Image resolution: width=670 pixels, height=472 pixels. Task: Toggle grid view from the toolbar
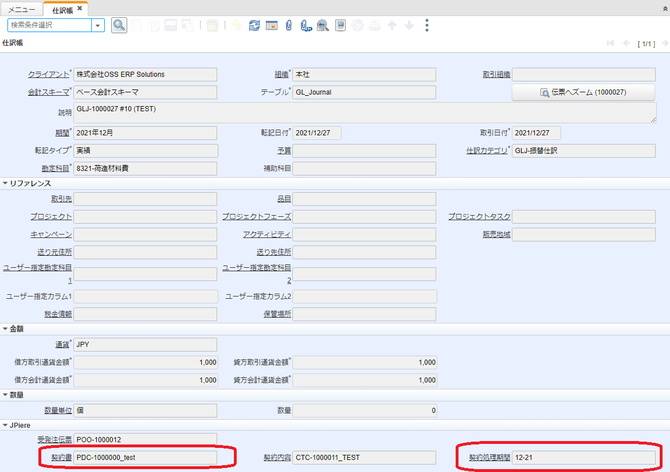pos(271,26)
